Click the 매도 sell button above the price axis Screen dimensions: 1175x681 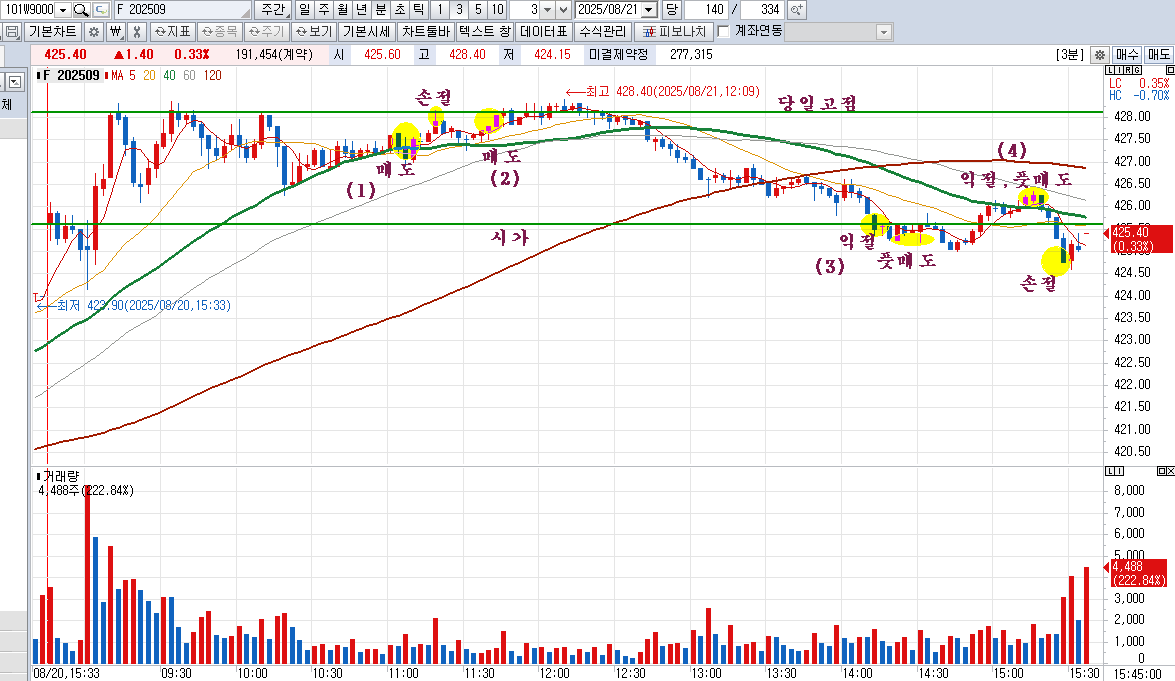(1159, 55)
